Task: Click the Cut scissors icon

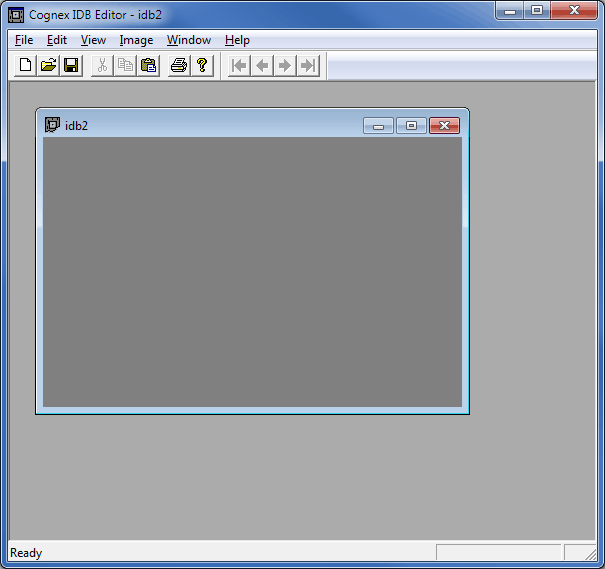Action: (x=102, y=65)
